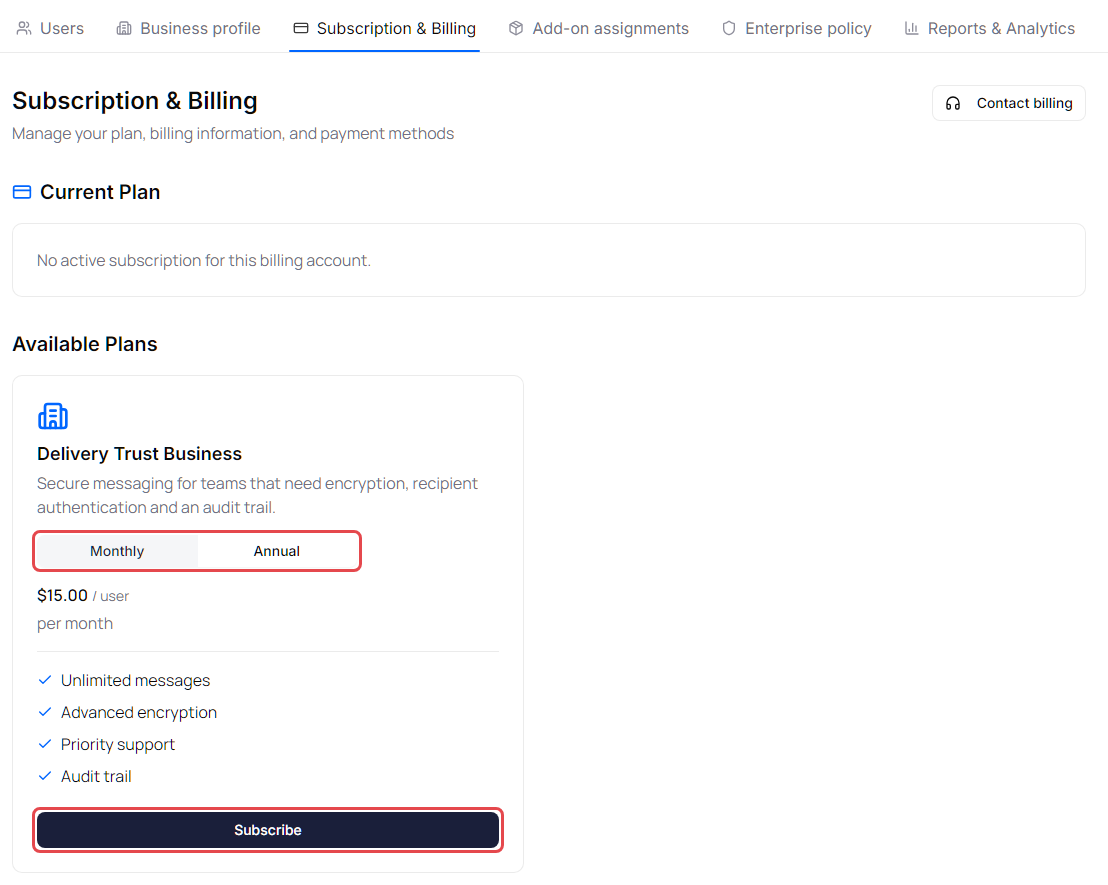The height and width of the screenshot is (885, 1108).
Task: Click the 'per month' label
Action: click(75, 623)
